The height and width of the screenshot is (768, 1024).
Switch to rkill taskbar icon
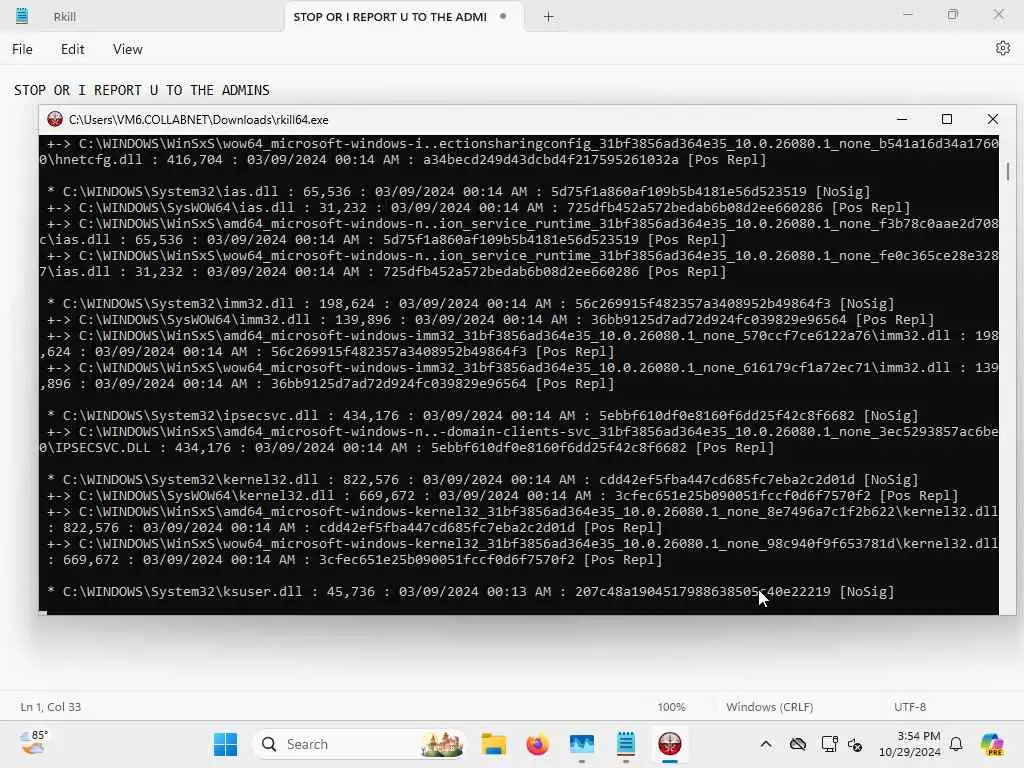click(669, 744)
